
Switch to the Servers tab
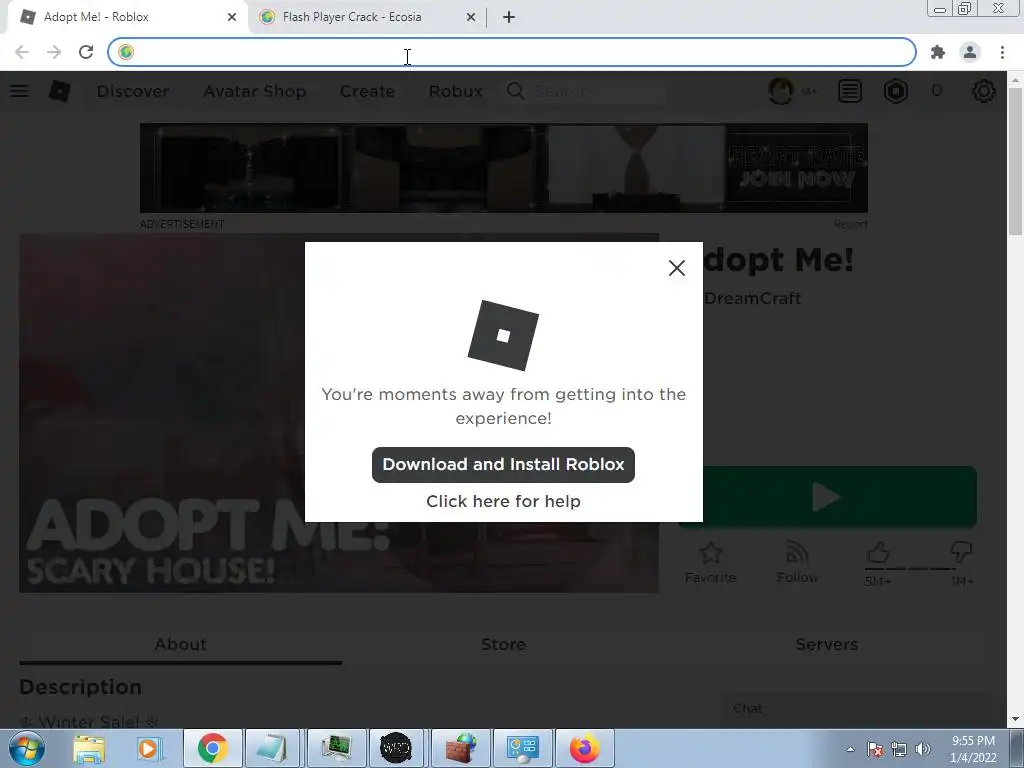tap(826, 644)
